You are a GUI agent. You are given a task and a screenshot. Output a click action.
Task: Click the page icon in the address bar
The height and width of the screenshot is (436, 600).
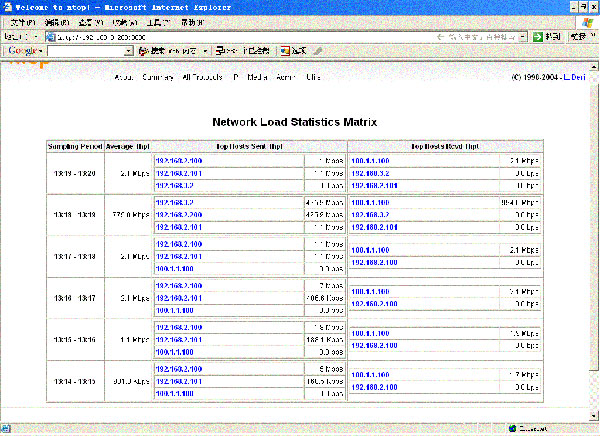[51, 37]
